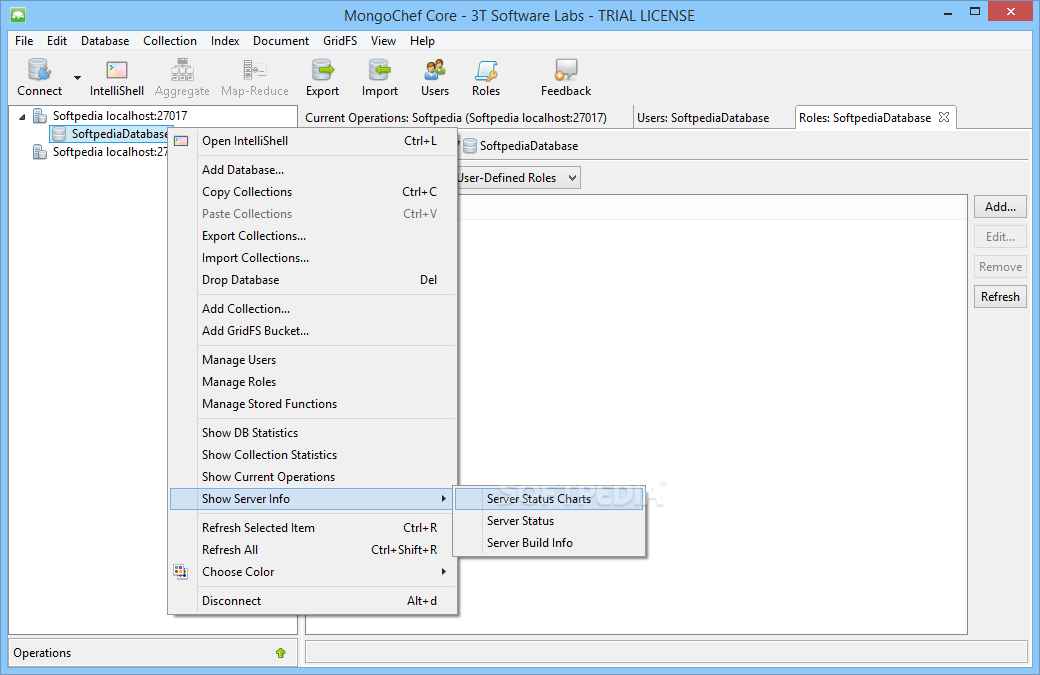Select the SoftpediaDatabase tree item
The height and width of the screenshot is (675, 1040).
pos(111,134)
